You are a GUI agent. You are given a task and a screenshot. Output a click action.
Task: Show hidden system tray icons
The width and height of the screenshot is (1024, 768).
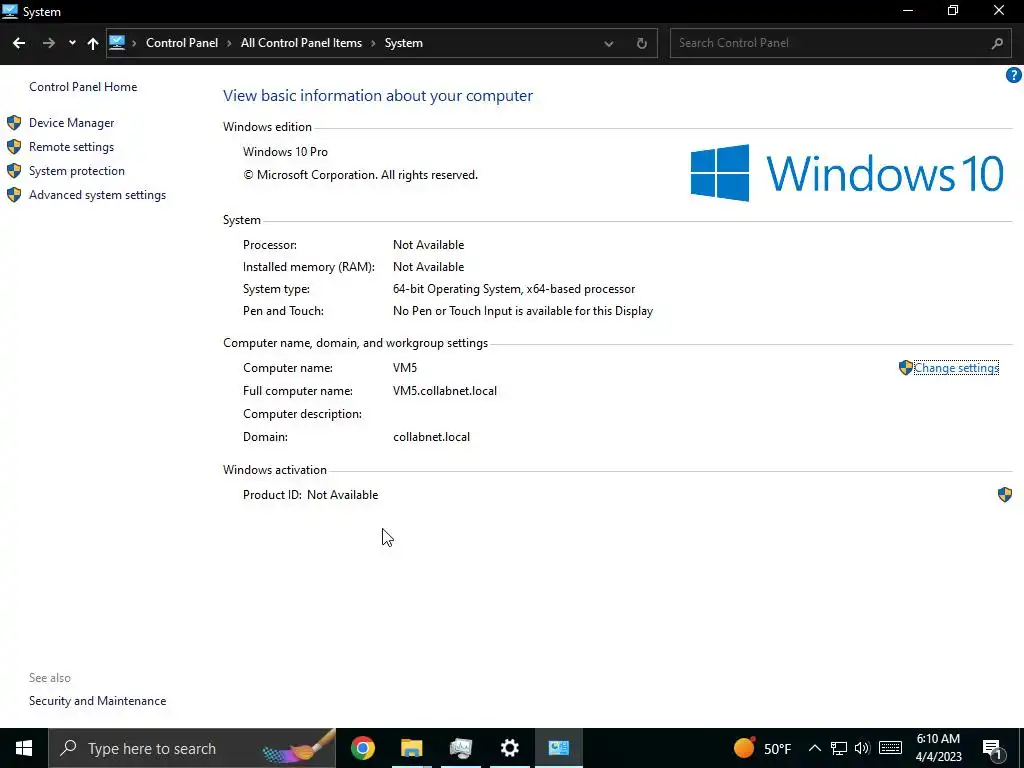click(x=814, y=748)
